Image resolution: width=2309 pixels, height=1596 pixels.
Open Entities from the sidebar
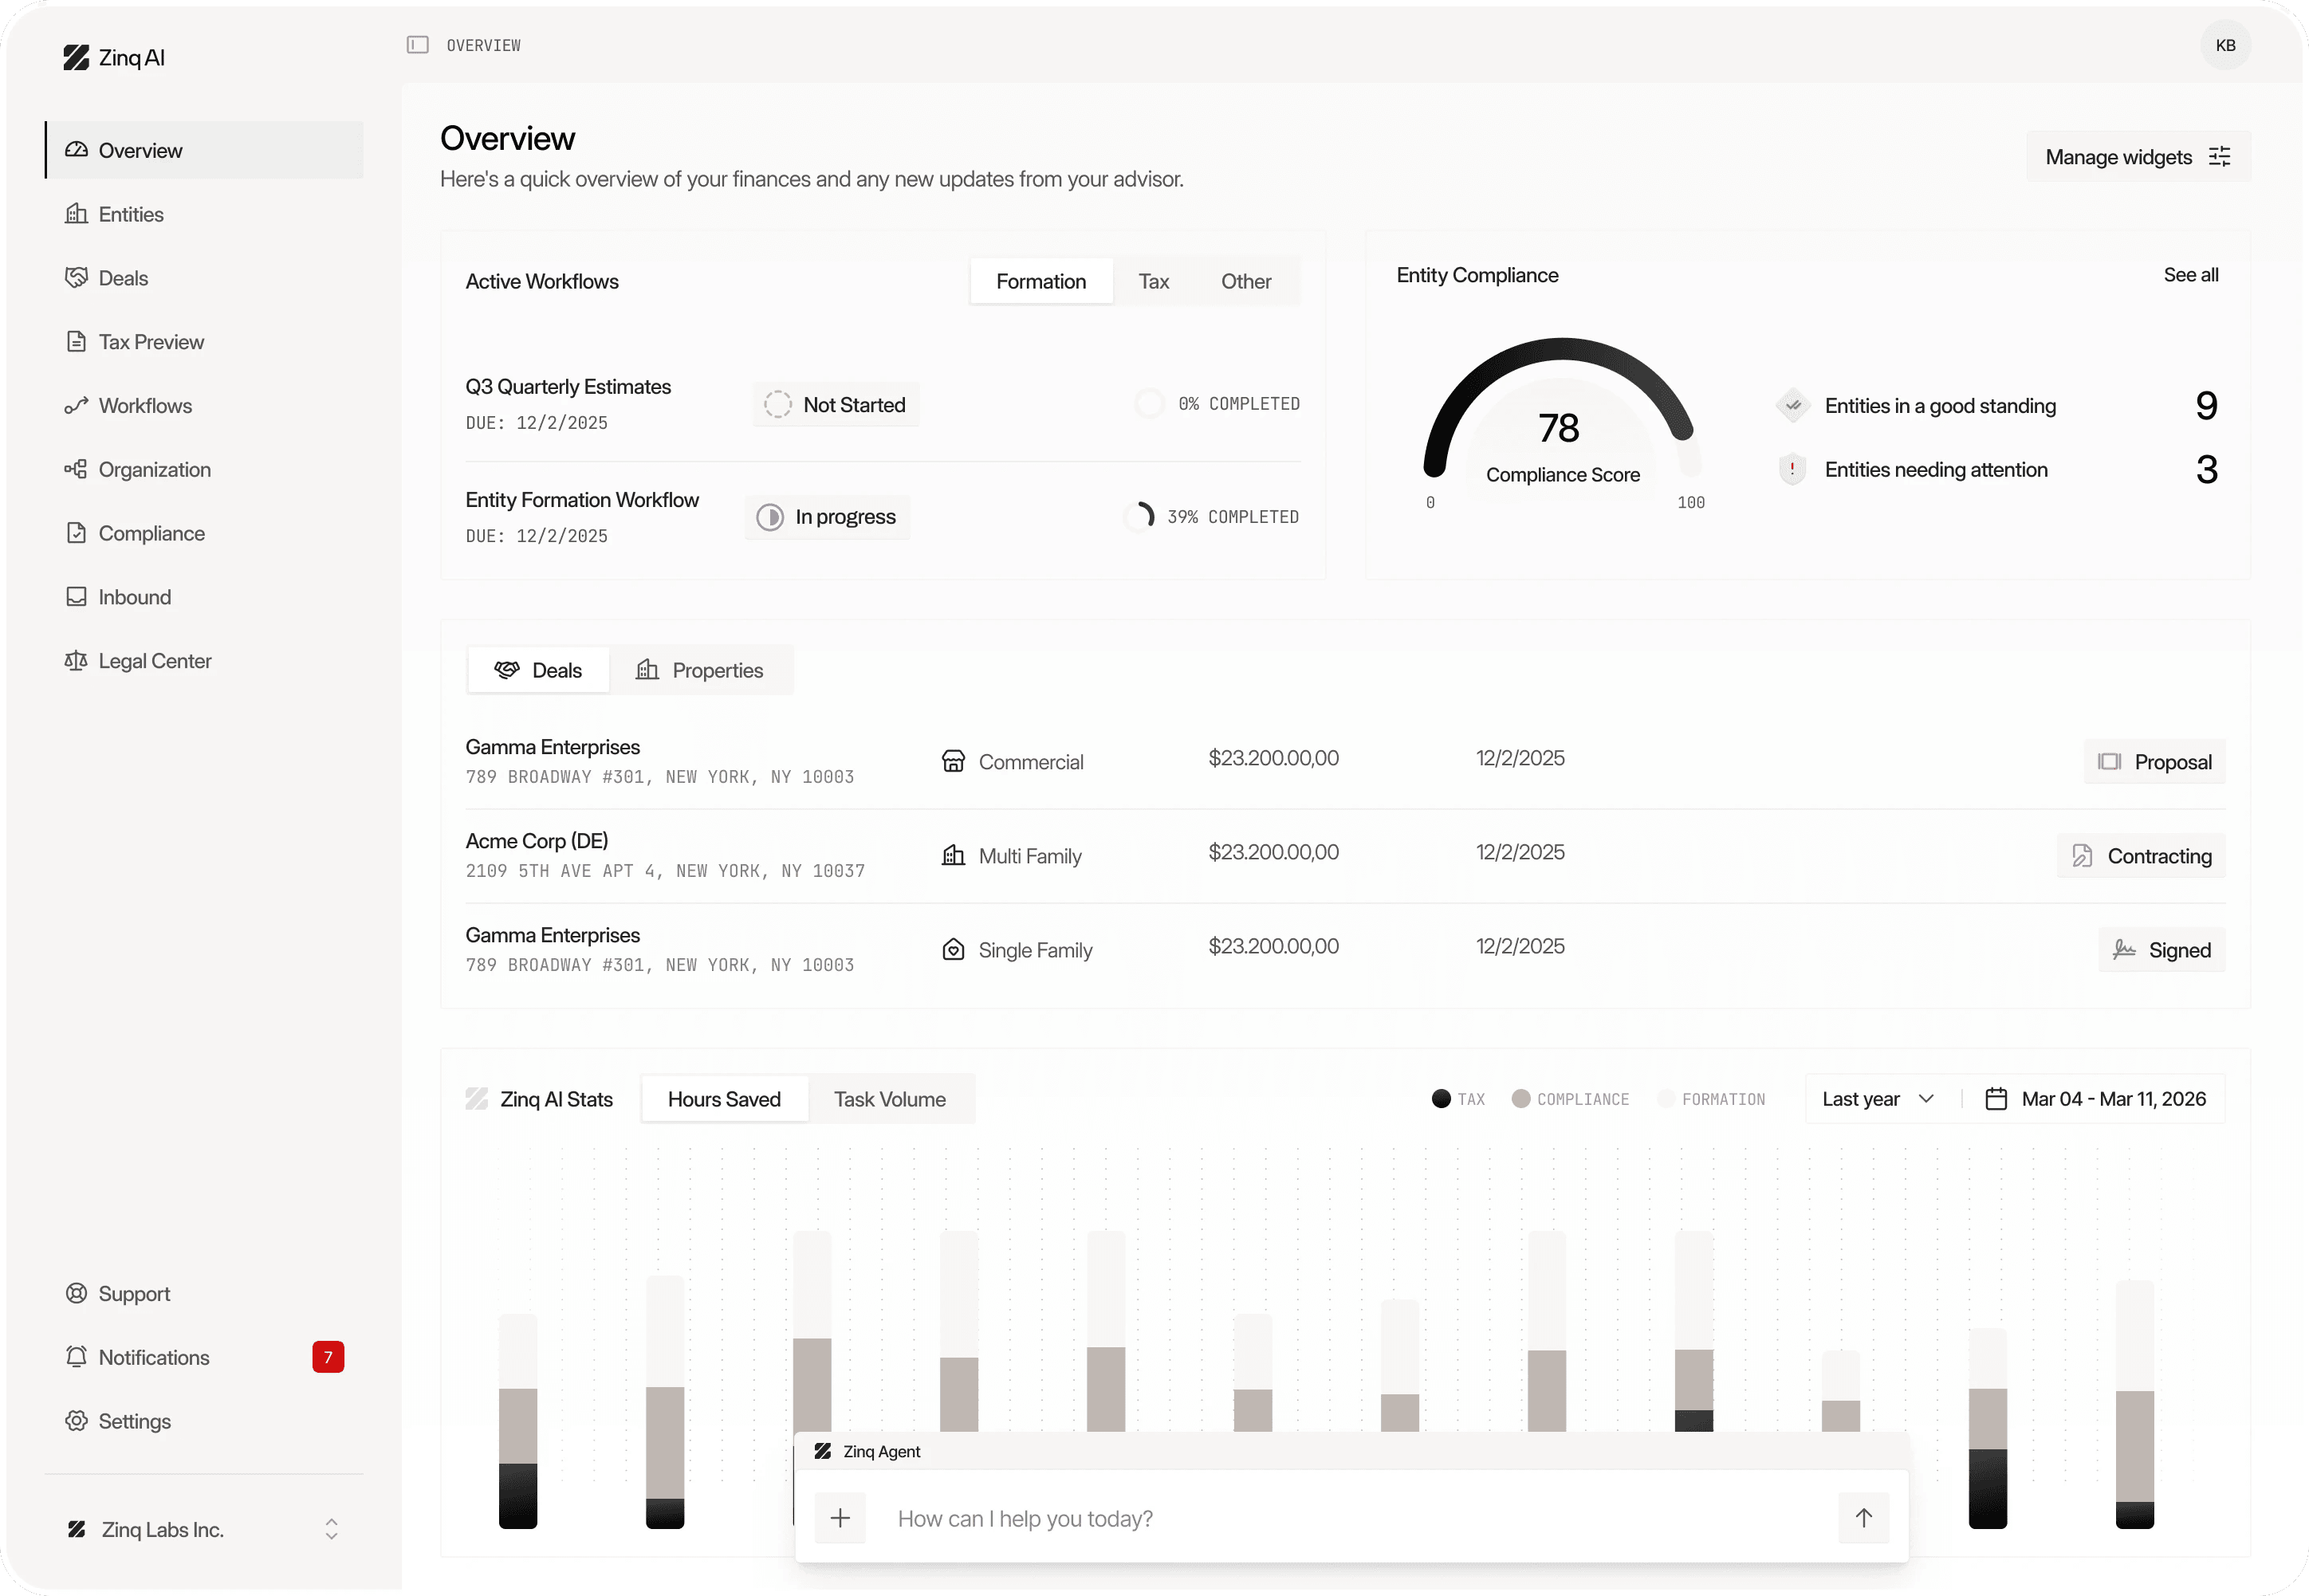click(204, 214)
